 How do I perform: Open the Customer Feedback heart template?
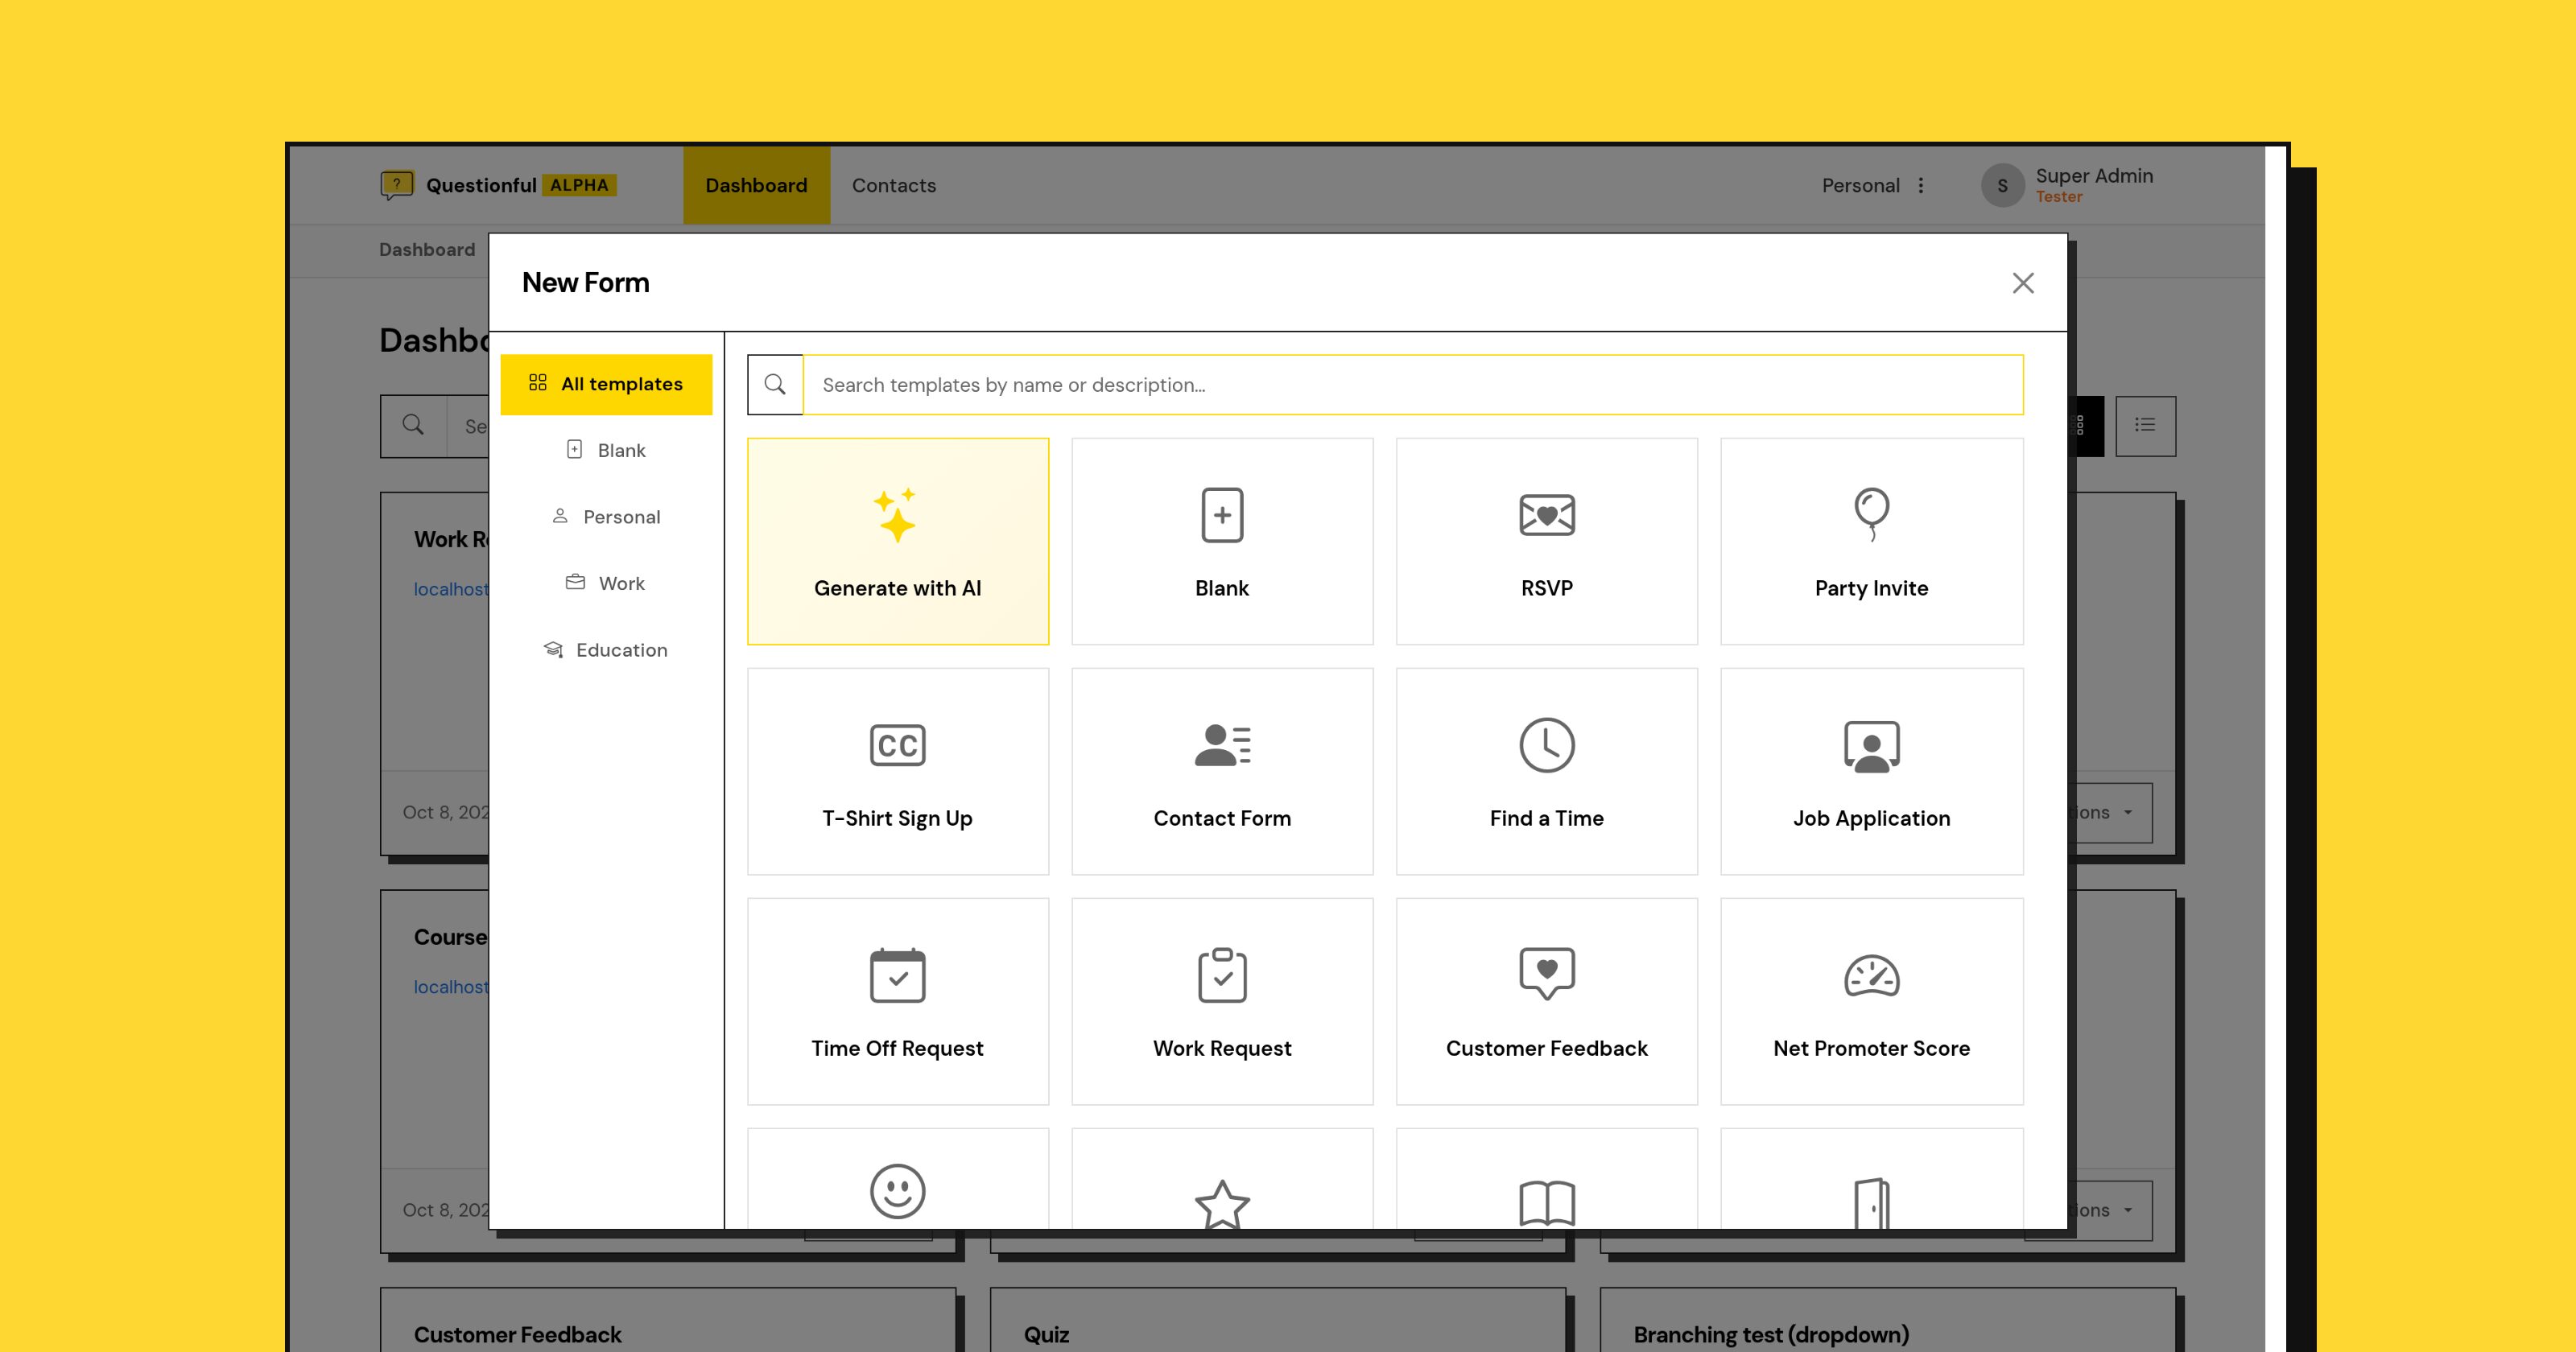[x=1546, y=1001]
